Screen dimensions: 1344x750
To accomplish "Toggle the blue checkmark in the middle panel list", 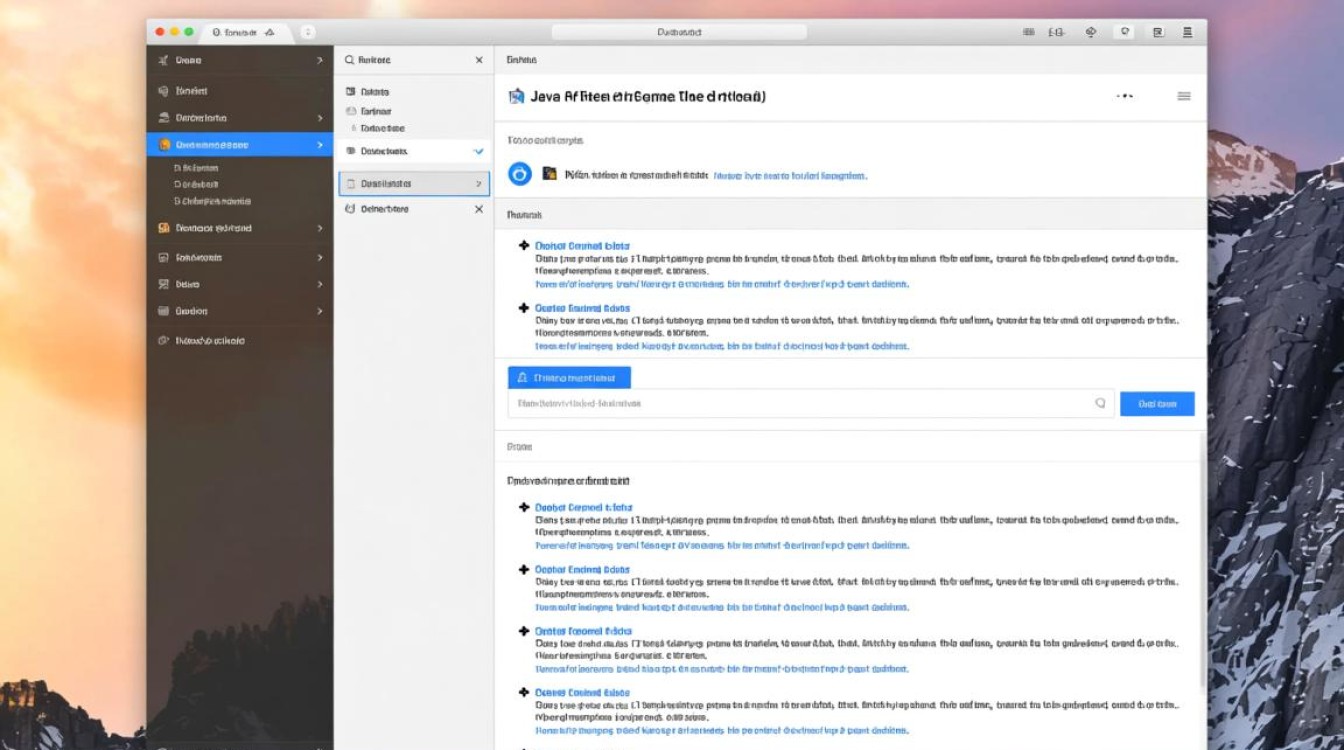I will click(478, 152).
